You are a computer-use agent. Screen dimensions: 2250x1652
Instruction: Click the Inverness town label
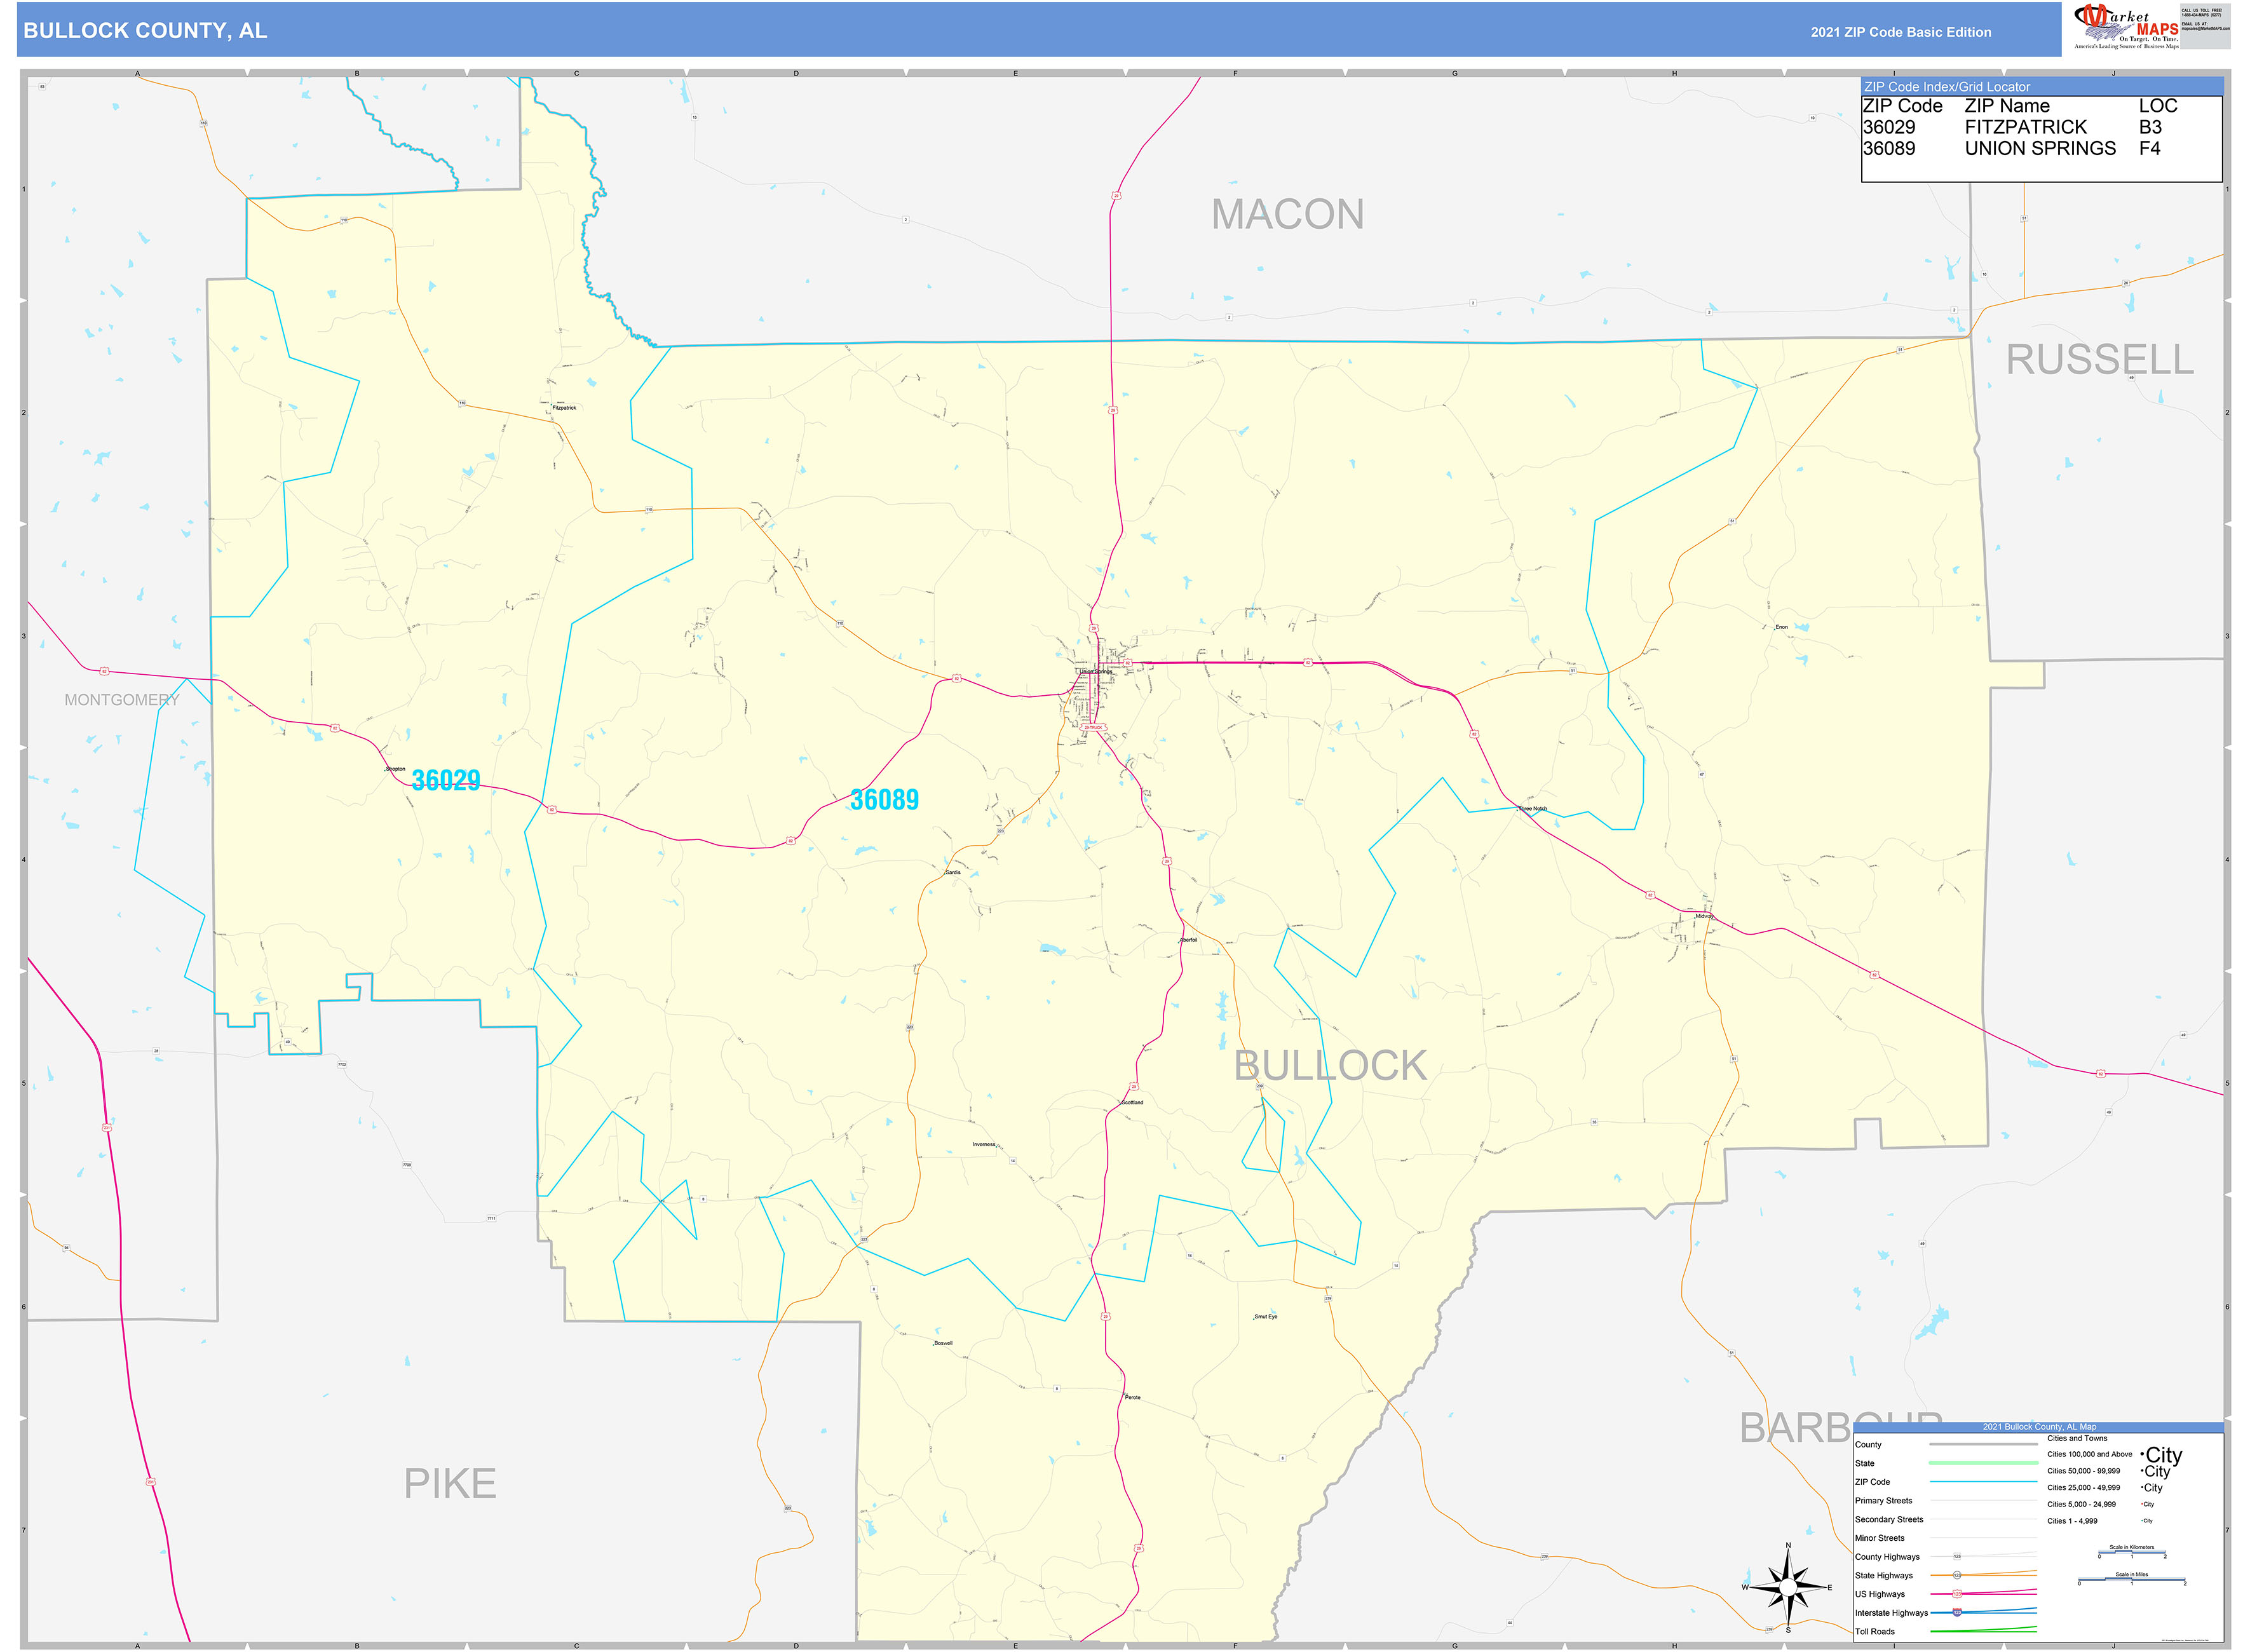click(983, 1144)
